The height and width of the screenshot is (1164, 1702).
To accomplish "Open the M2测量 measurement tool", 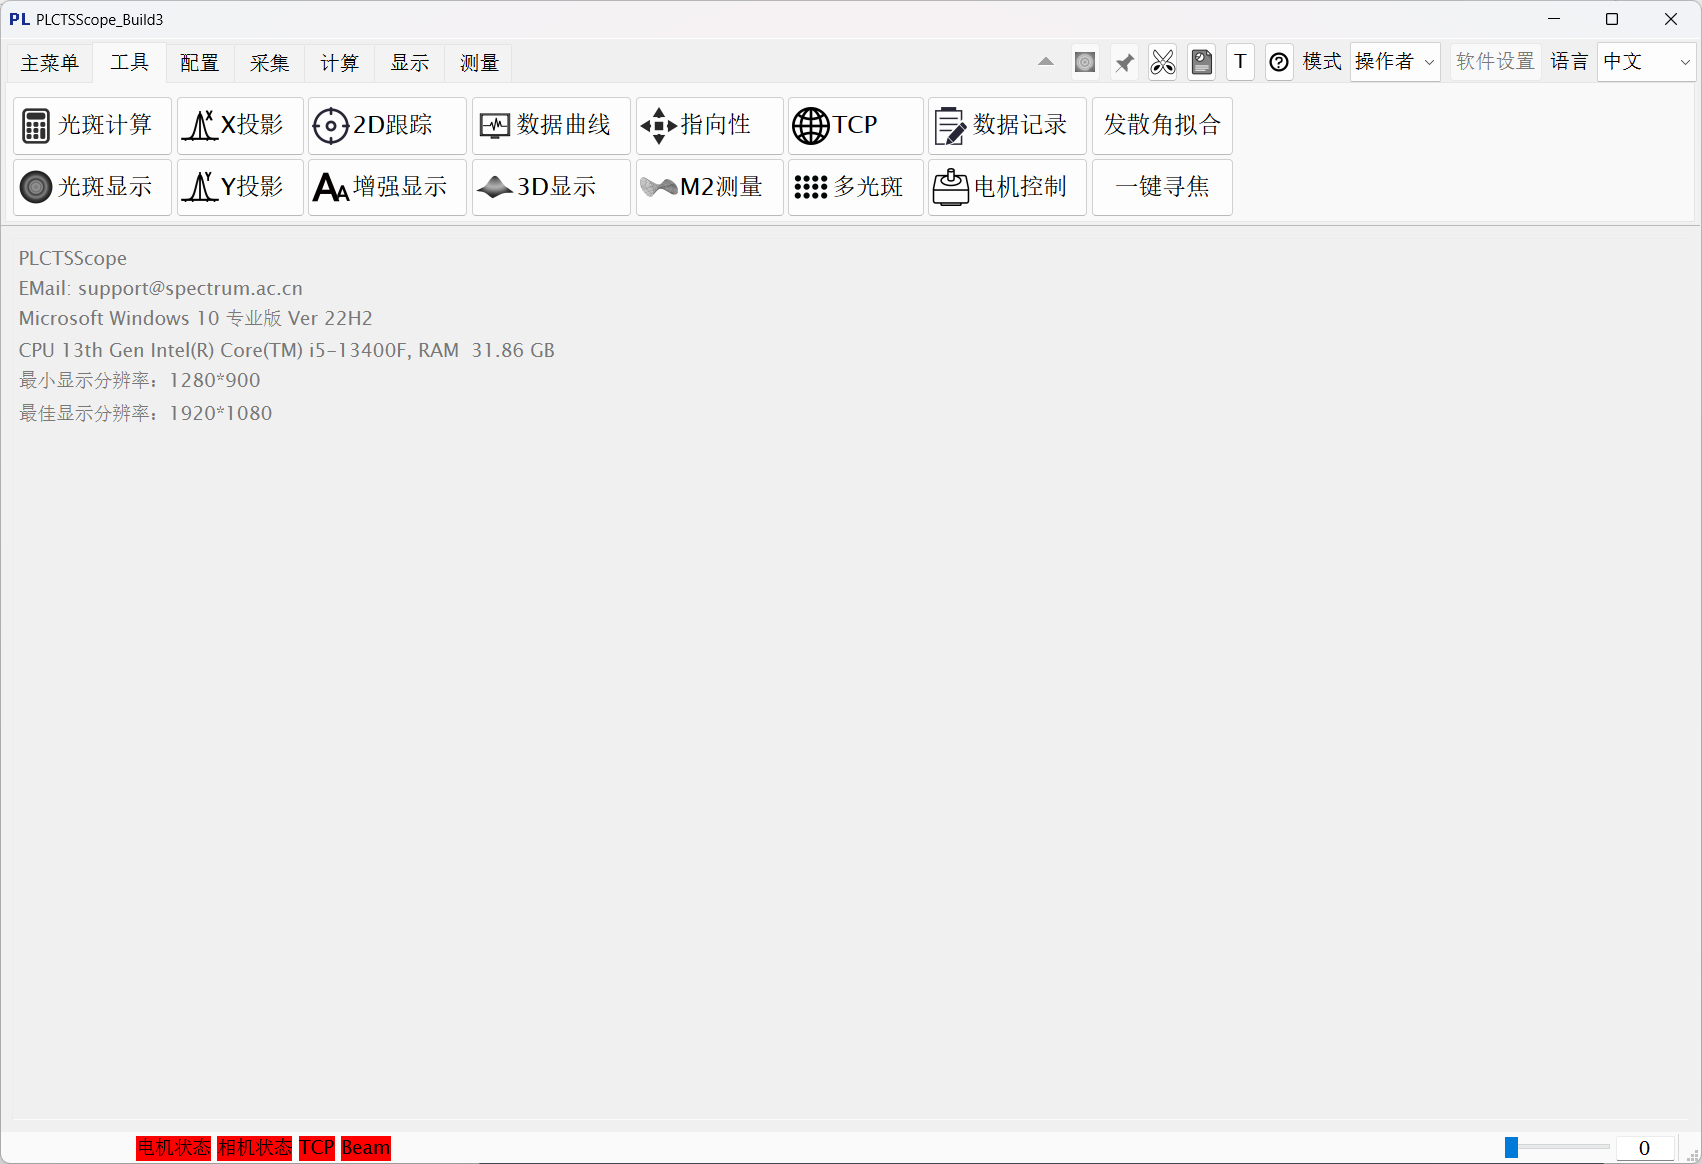I will point(709,187).
